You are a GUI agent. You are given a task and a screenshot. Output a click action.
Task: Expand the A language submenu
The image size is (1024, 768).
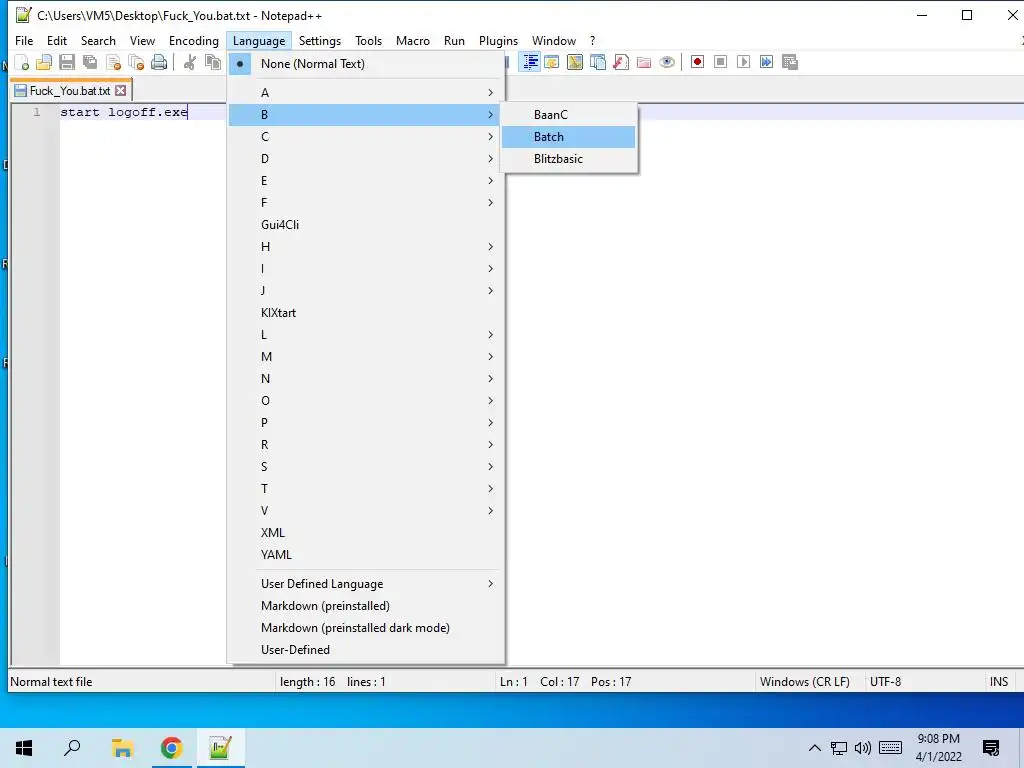tap(366, 93)
